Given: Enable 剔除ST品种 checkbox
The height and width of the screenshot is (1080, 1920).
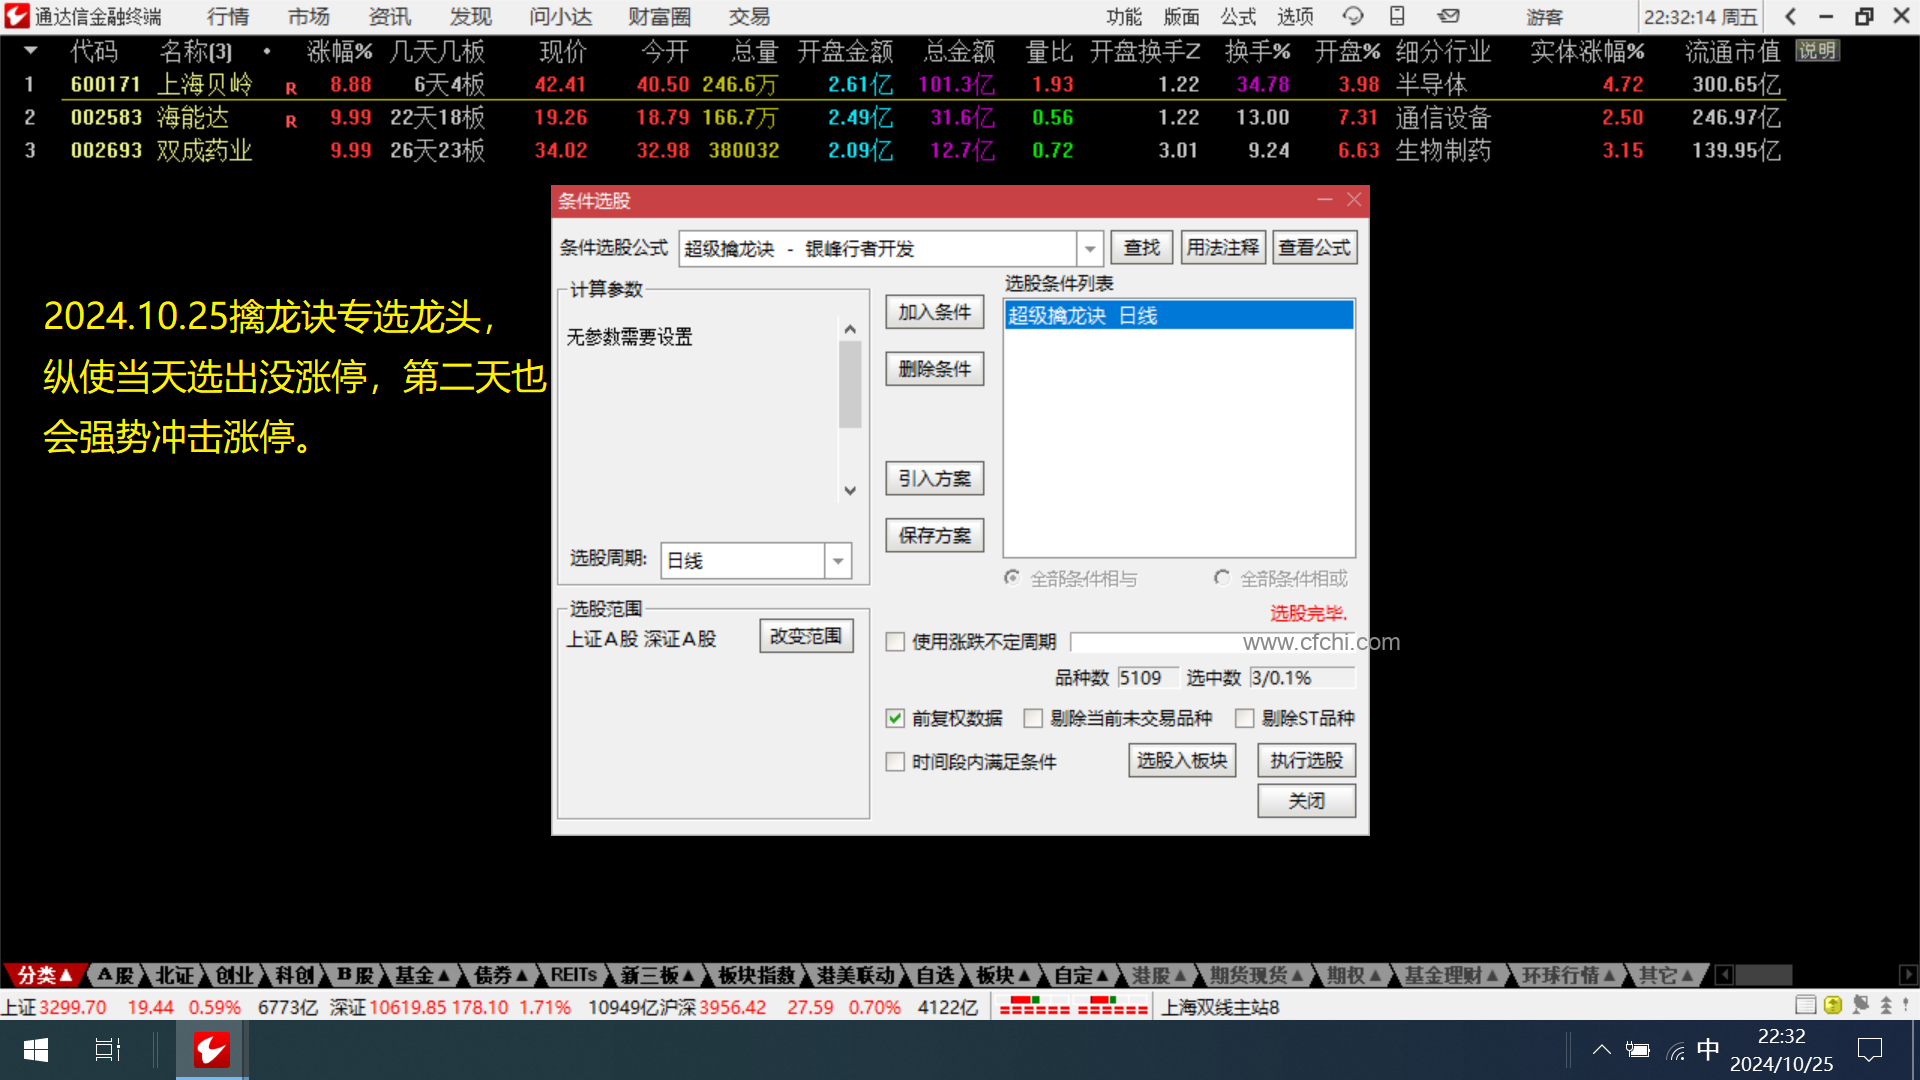Looking at the screenshot, I should 1245,718.
